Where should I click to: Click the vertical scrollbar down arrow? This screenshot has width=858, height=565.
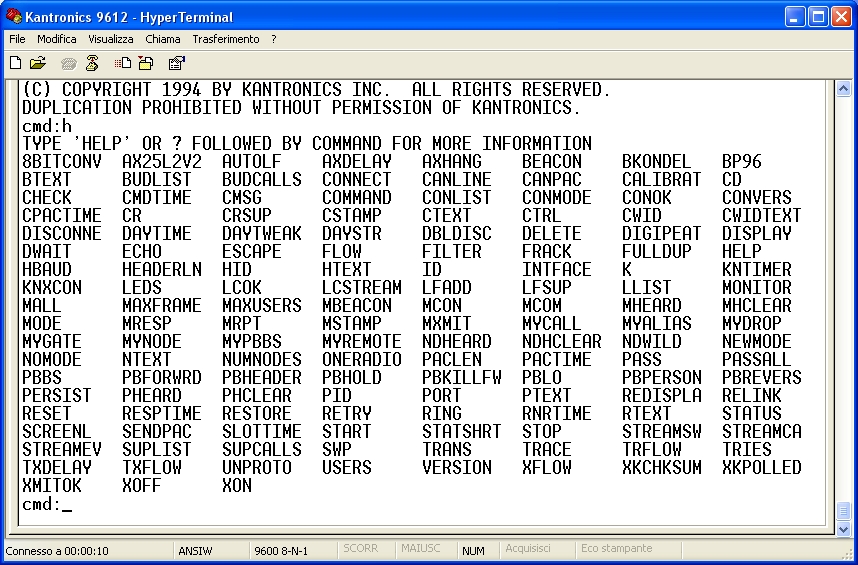pyautogui.click(x=843, y=528)
